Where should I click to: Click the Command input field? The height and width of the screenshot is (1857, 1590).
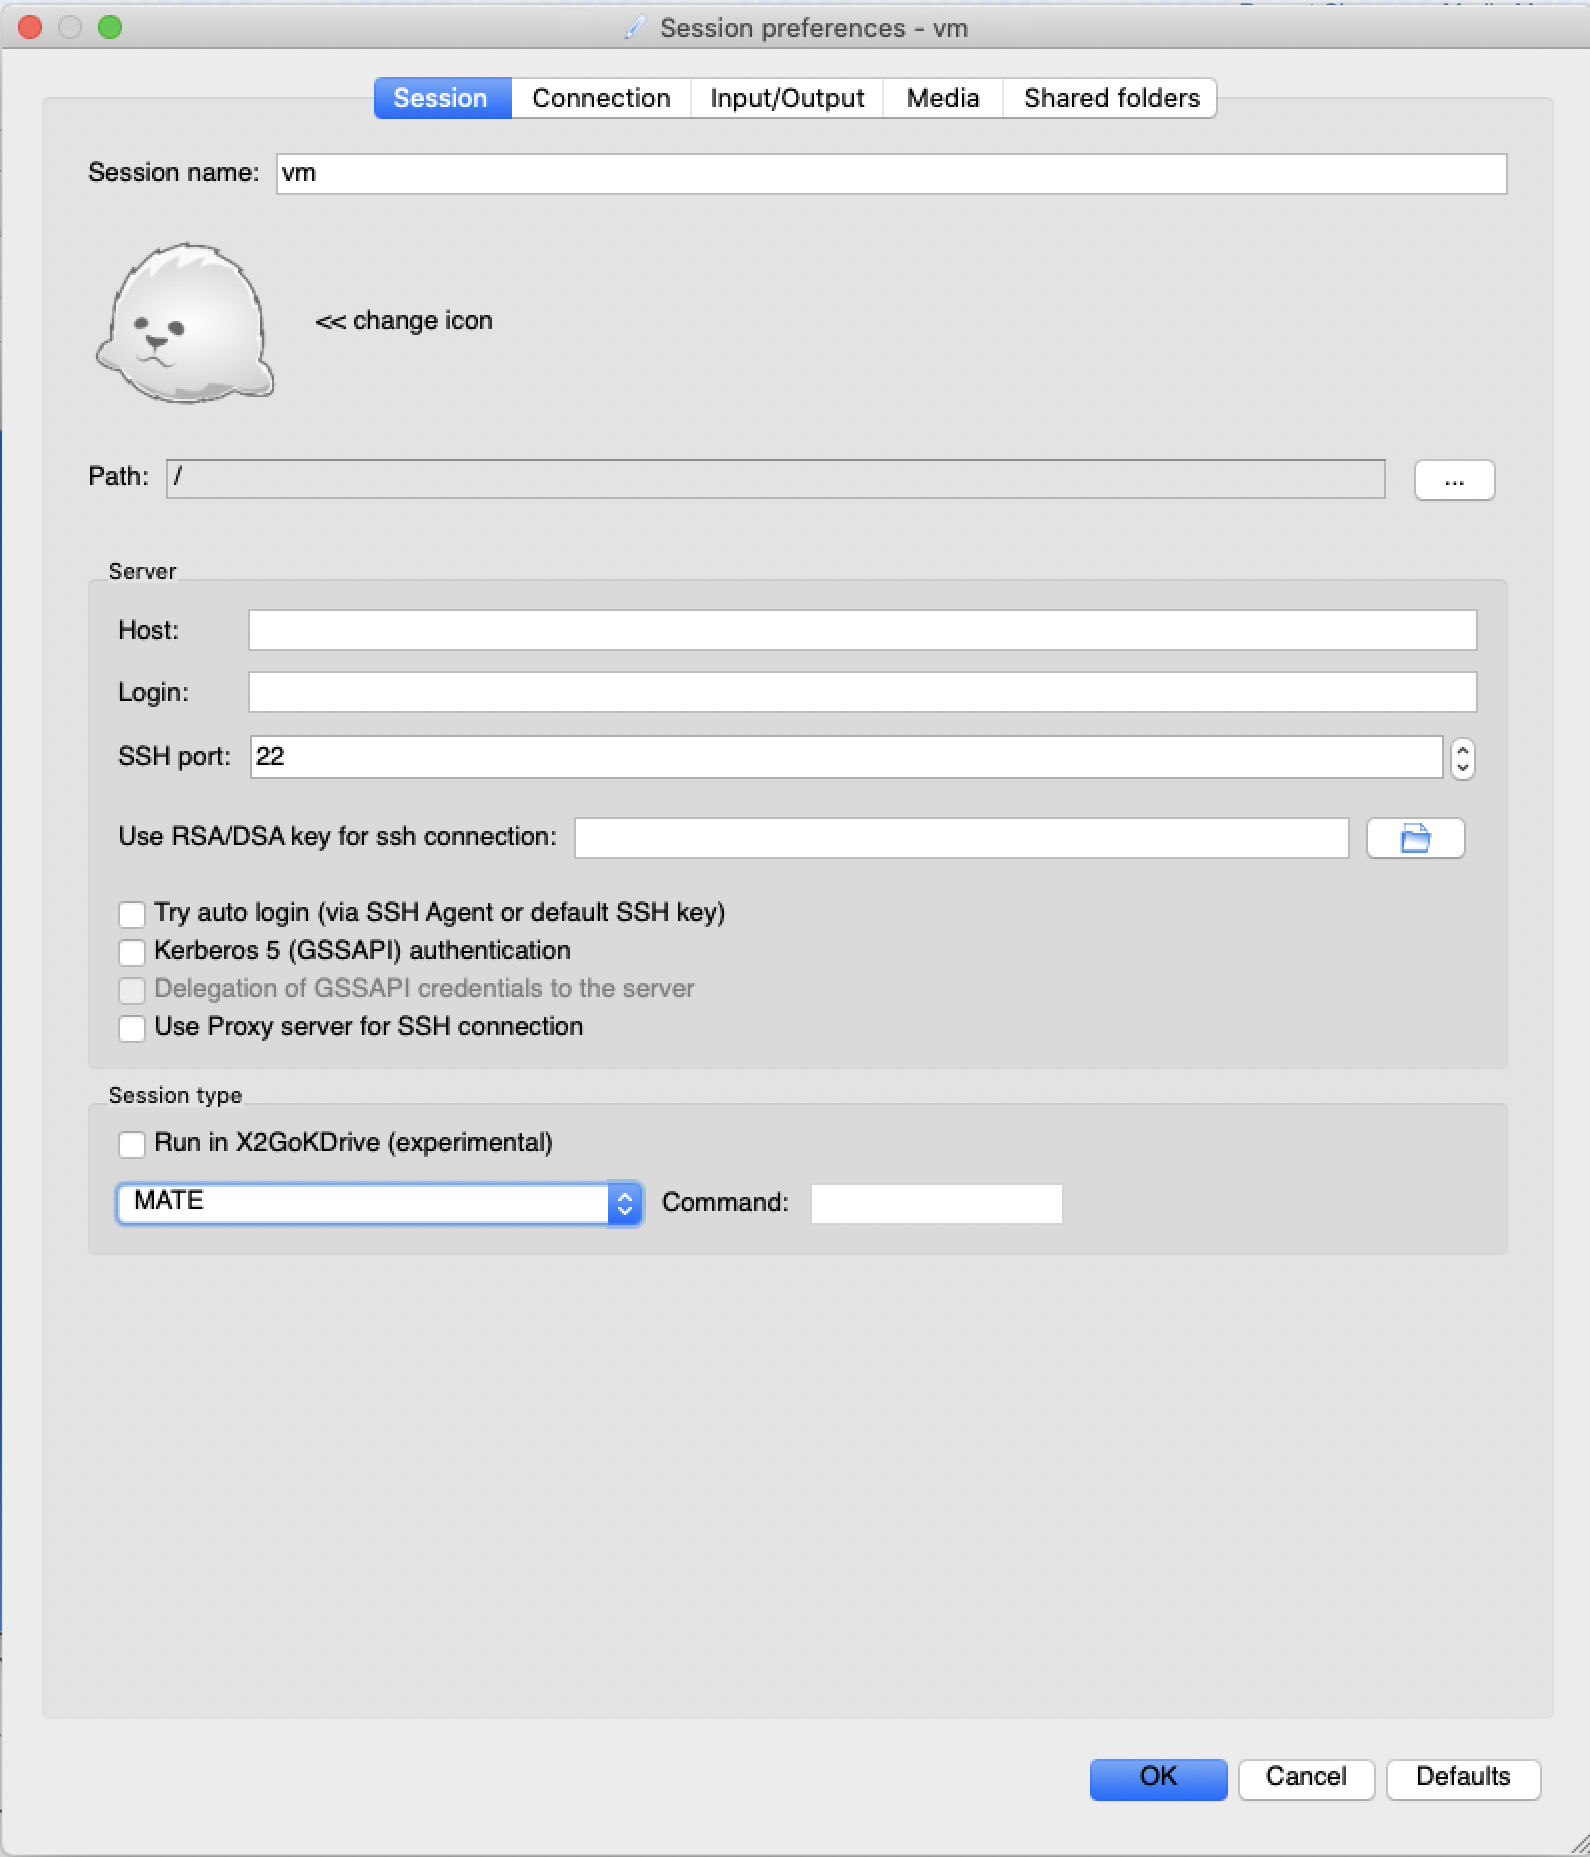click(935, 1203)
